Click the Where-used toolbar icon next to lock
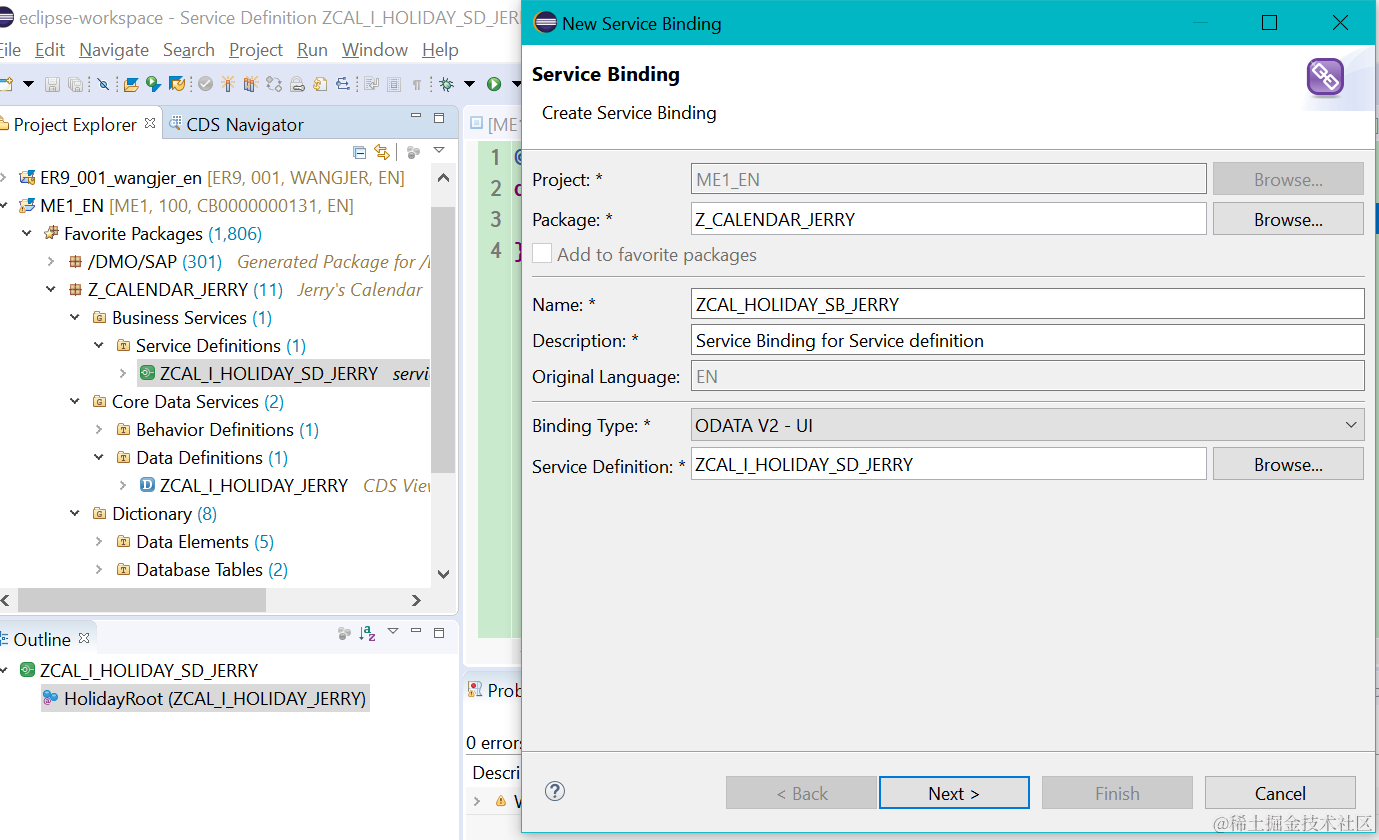 tap(320, 85)
